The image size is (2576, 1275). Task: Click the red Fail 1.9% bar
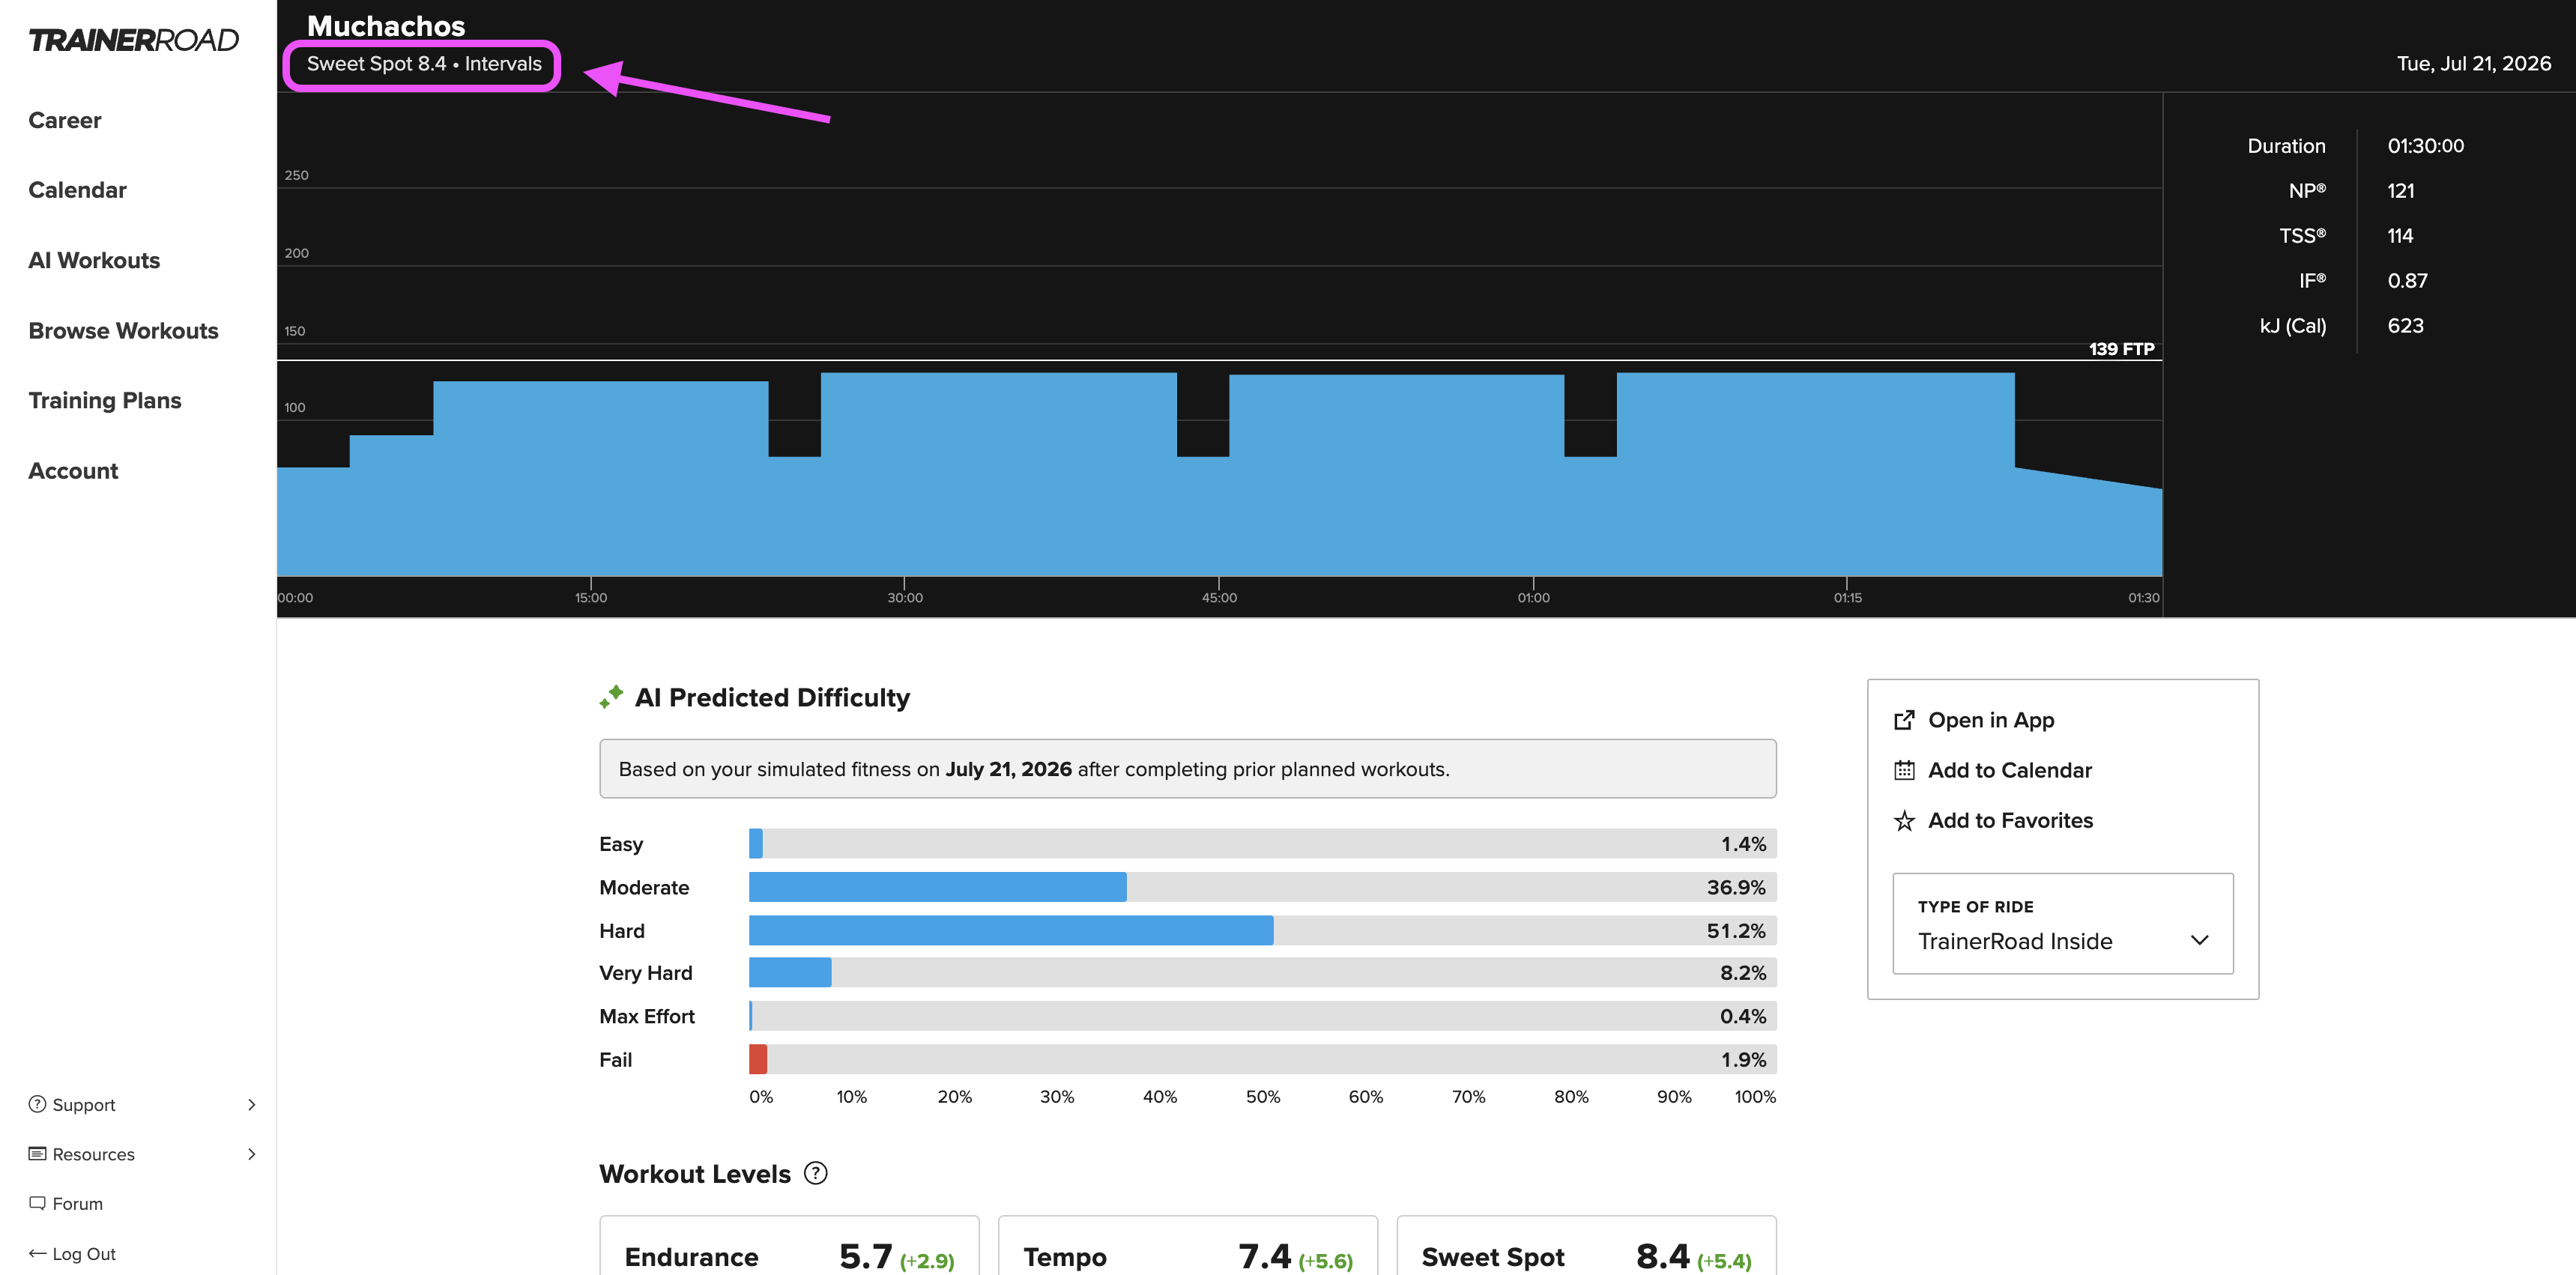coord(1262,1059)
